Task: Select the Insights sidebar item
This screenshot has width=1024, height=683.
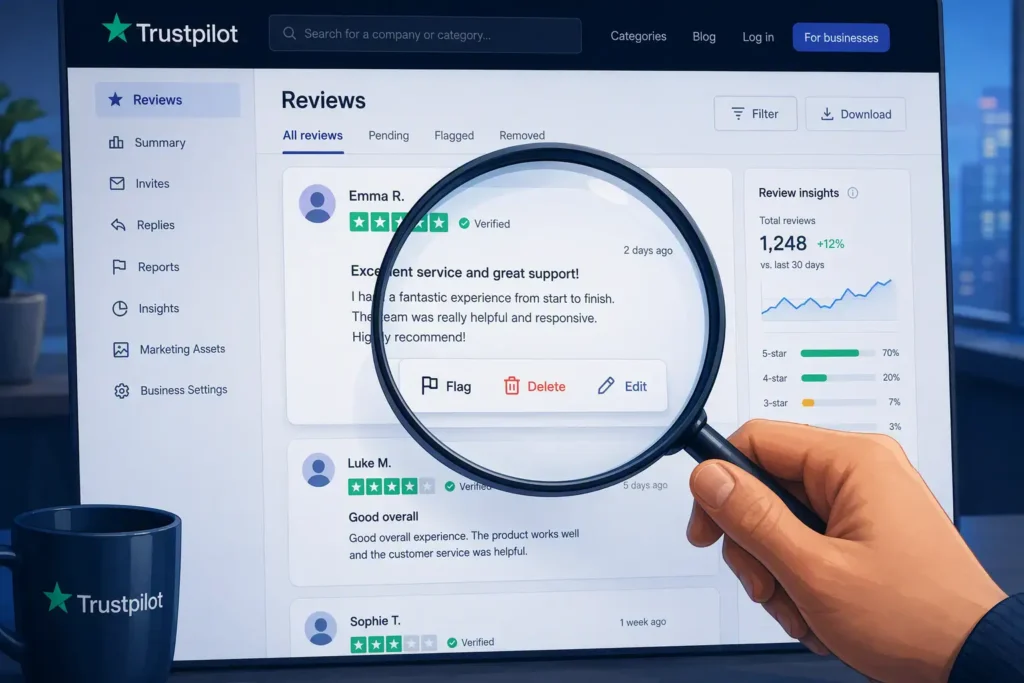Action: click(x=170, y=308)
